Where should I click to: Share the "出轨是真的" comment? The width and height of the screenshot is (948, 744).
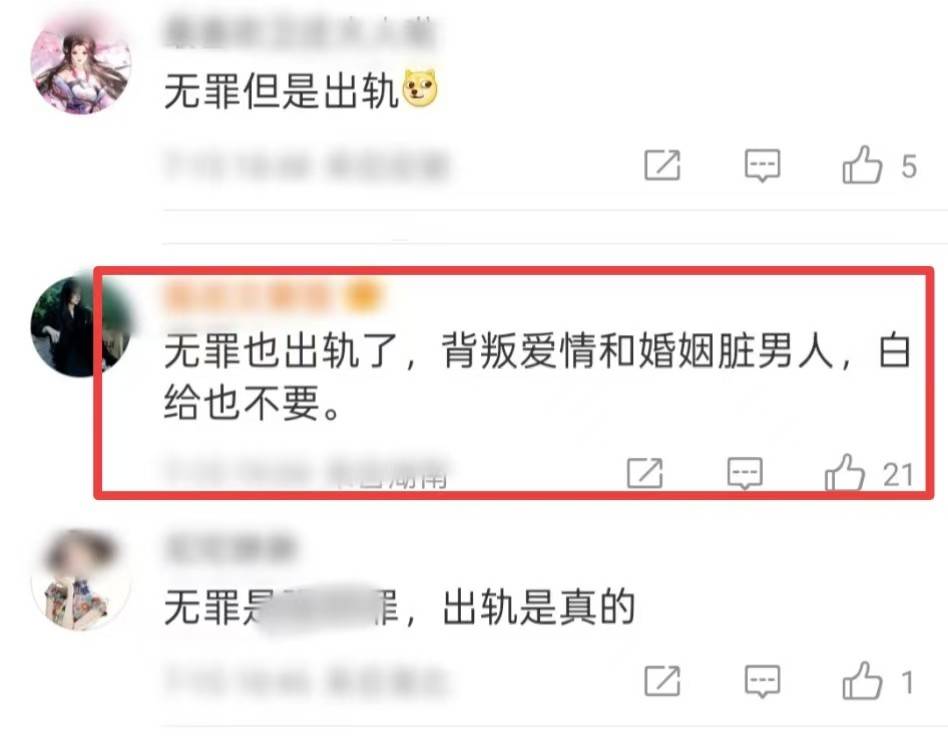click(x=662, y=681)
